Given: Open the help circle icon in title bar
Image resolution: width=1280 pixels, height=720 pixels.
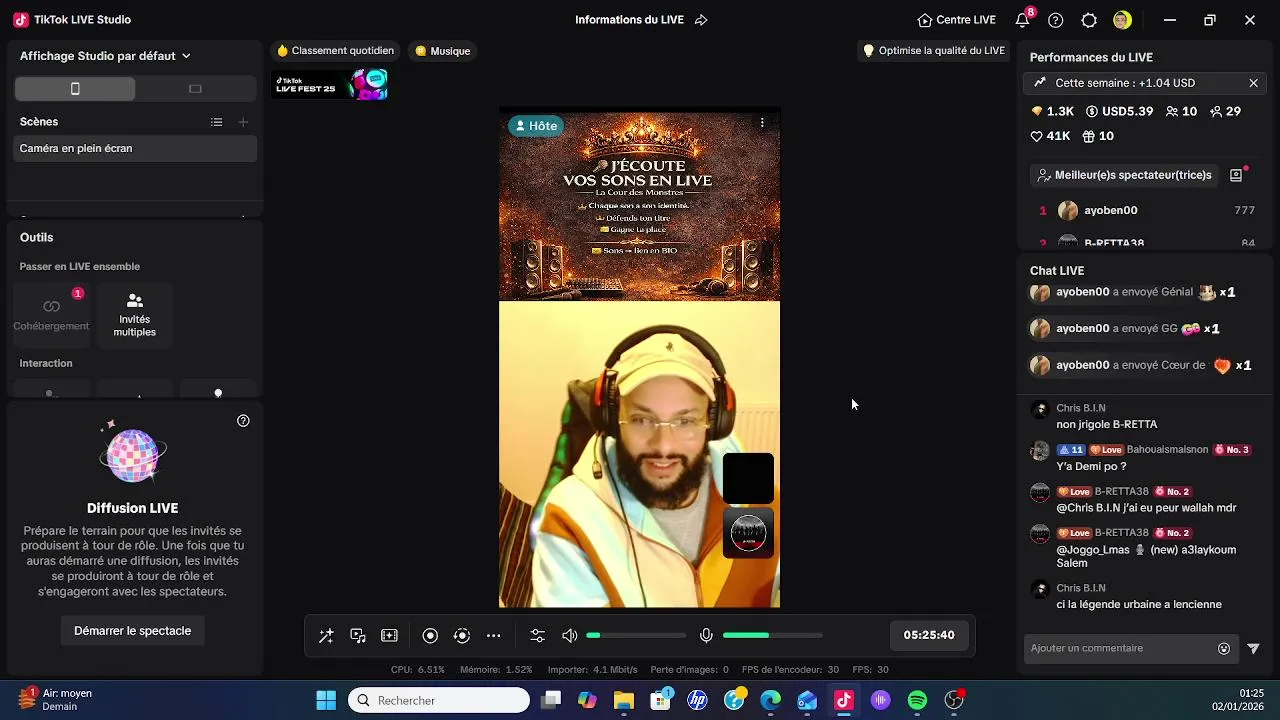Looking at the screenshot, I should (x=1056, y=20).
